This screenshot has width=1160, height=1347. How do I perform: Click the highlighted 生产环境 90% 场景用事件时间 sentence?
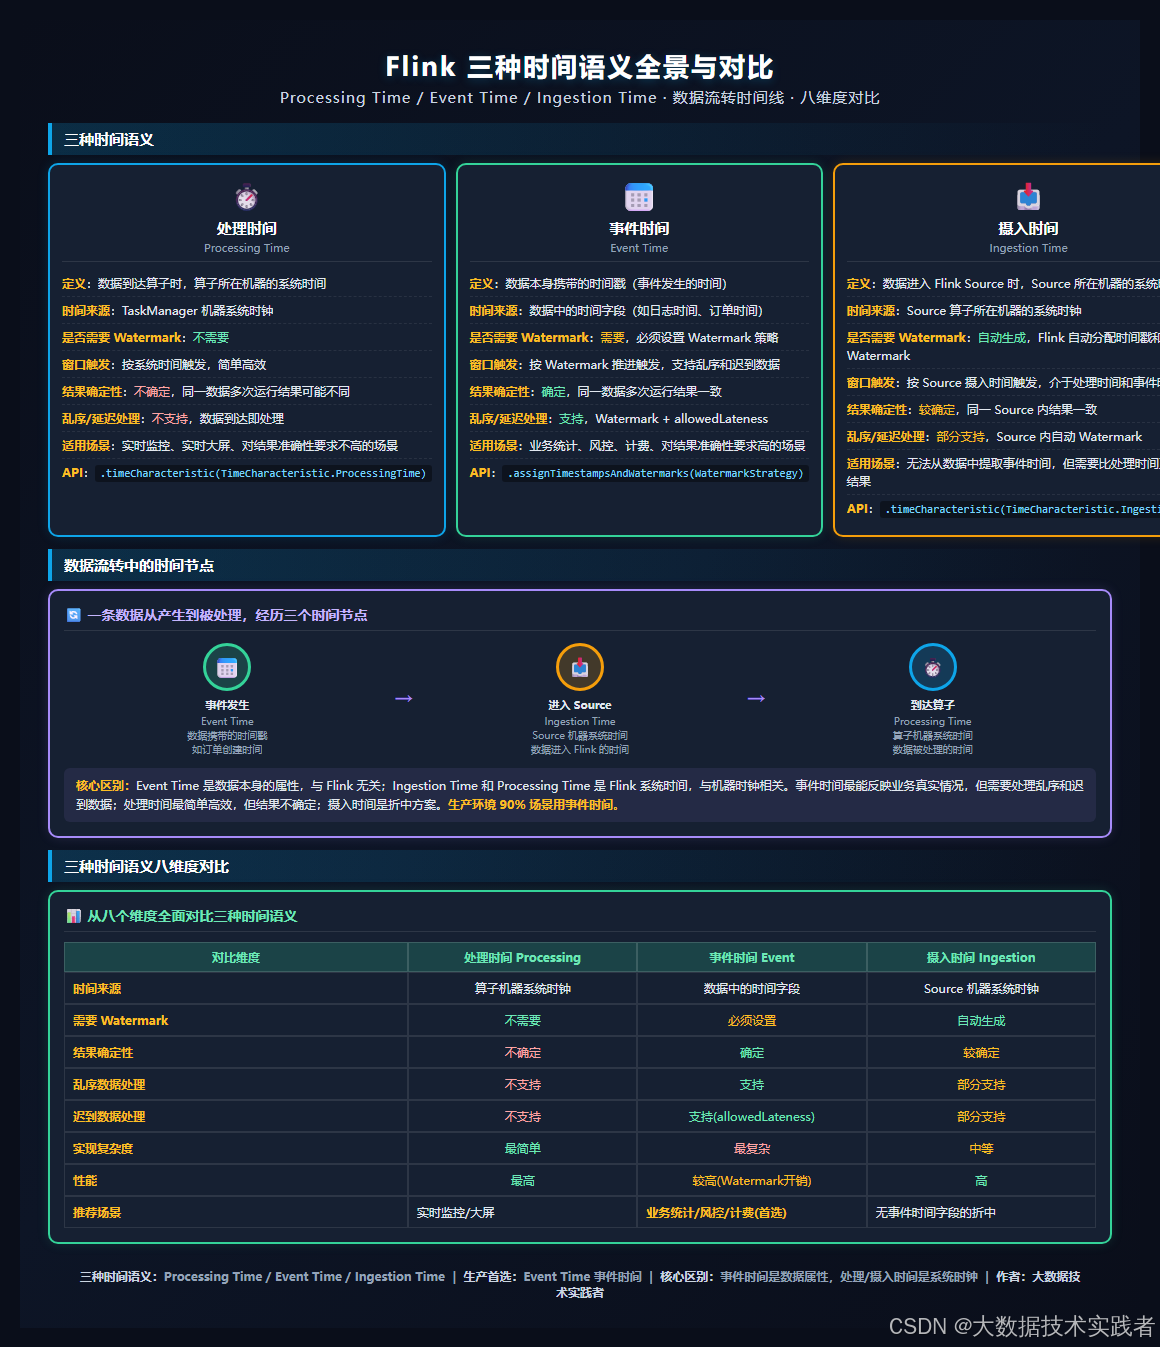click(x=534, y=805)
